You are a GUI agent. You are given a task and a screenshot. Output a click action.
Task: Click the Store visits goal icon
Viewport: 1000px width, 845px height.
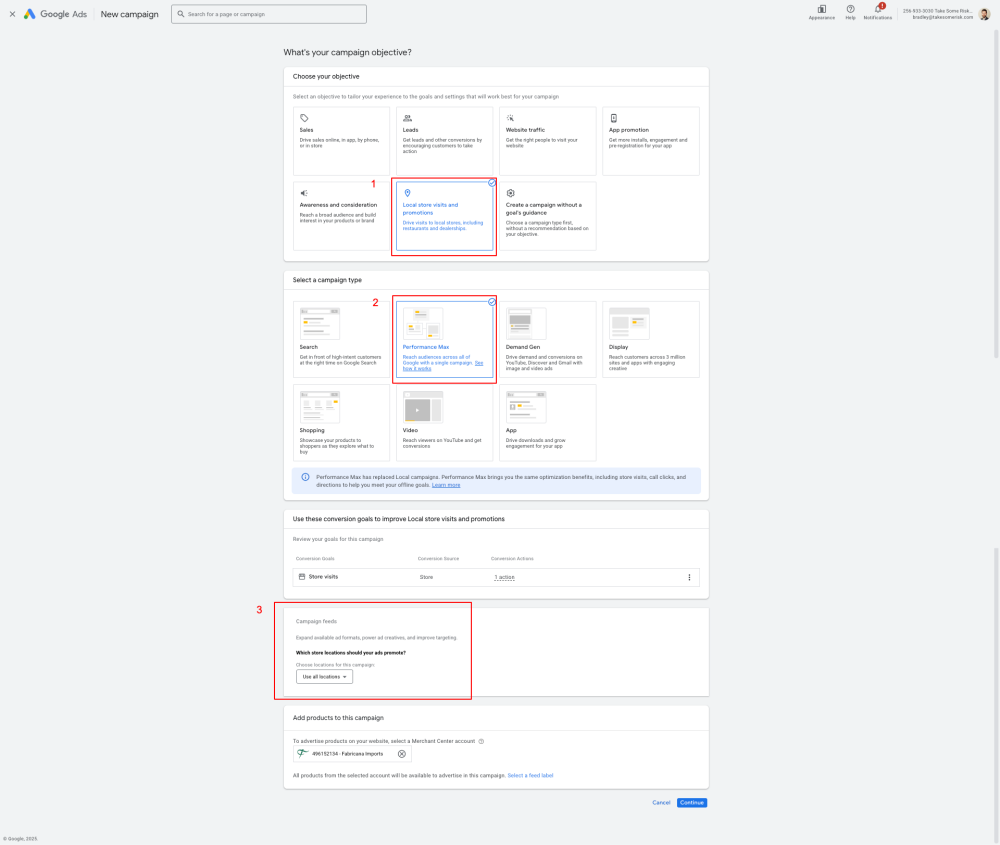pos(302,577)
